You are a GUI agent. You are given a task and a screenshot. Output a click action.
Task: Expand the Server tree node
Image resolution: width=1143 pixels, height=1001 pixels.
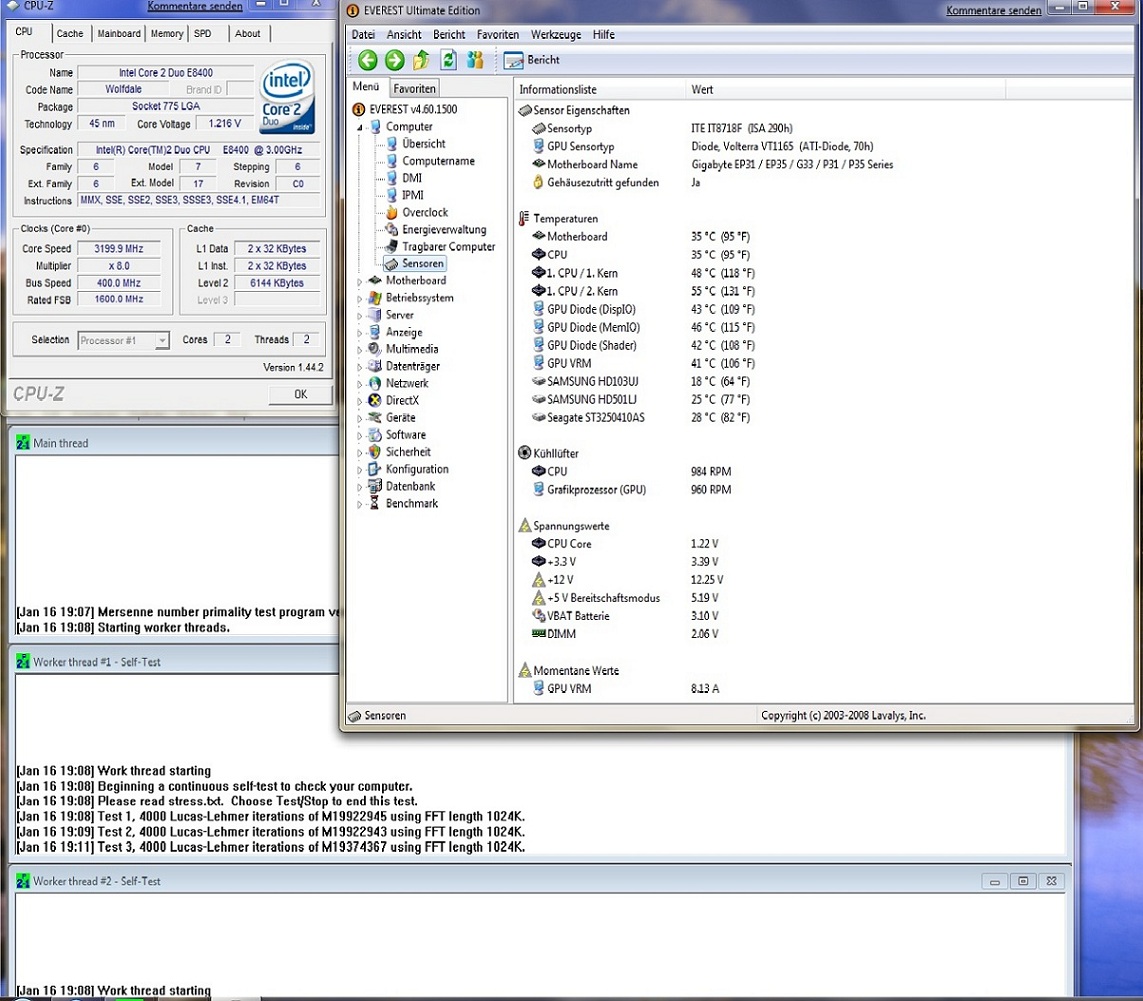click(x=359, y=315)
